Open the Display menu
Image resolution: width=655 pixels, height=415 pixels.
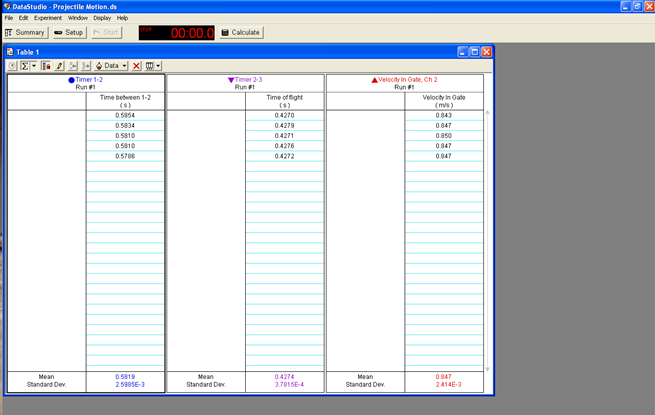(x=102, y=18)
